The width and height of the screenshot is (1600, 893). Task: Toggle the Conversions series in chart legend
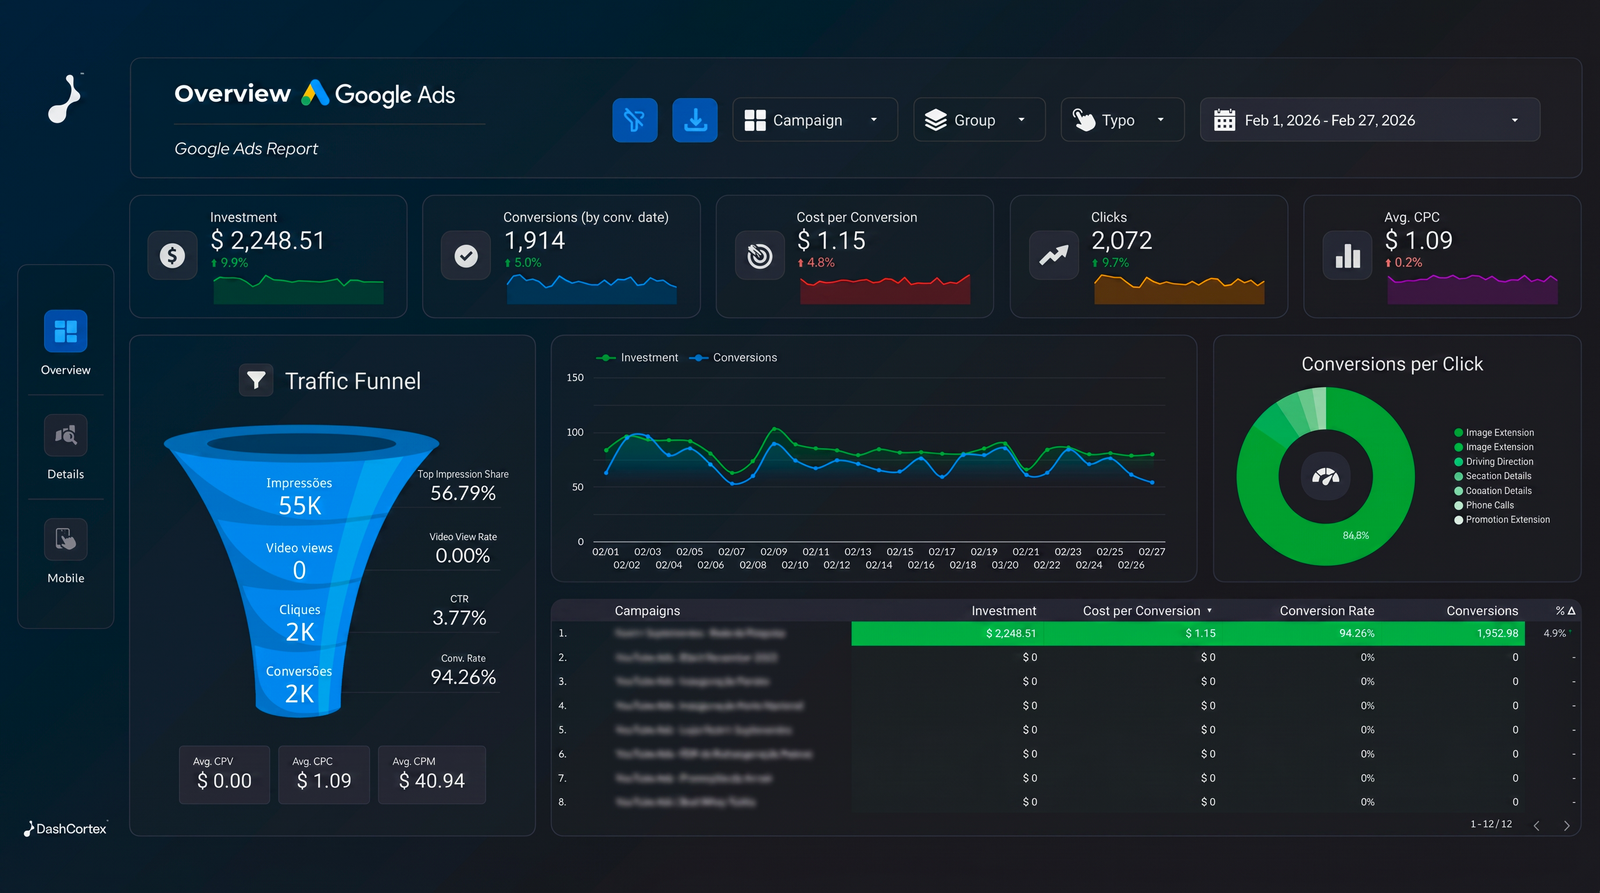[x=734, y=358]
